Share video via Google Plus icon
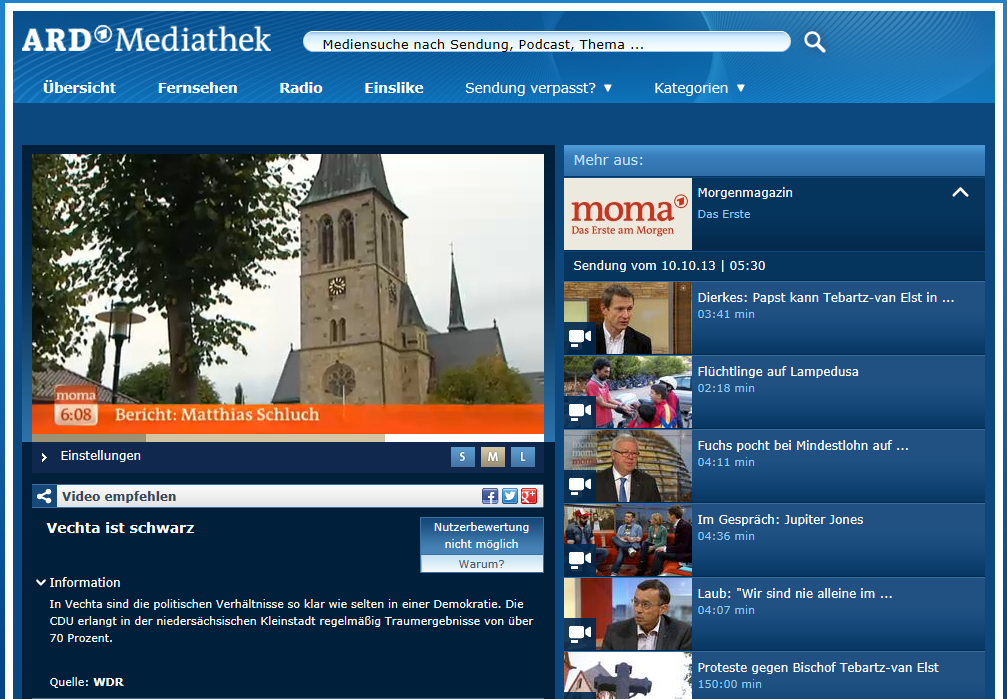The image size is (1007, 699). click(x=529, y=496)
